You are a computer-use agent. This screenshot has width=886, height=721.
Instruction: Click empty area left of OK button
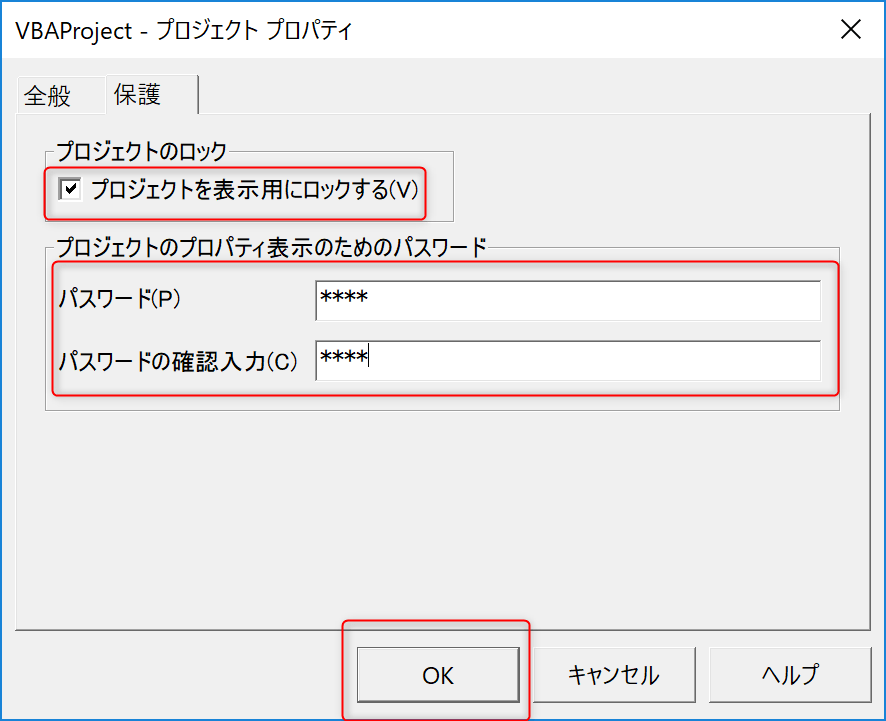pos(180,675)
